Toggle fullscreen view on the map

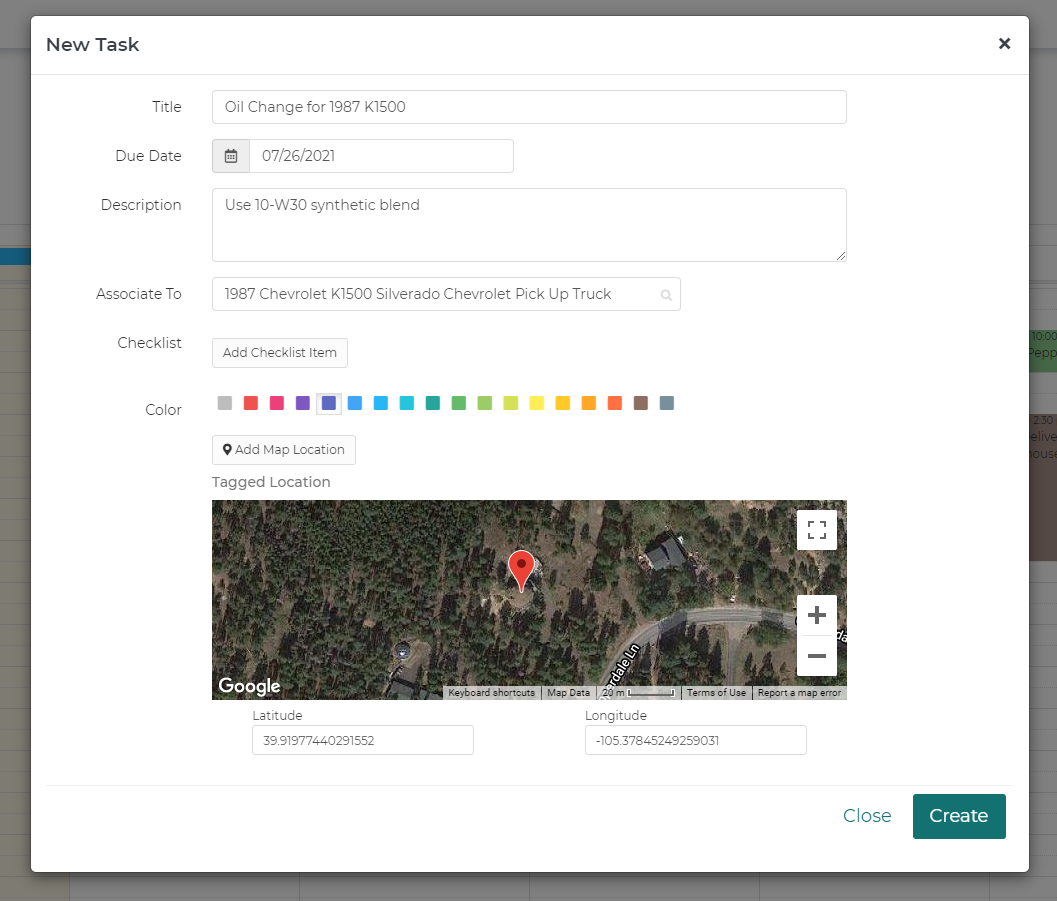pos(816,530)
